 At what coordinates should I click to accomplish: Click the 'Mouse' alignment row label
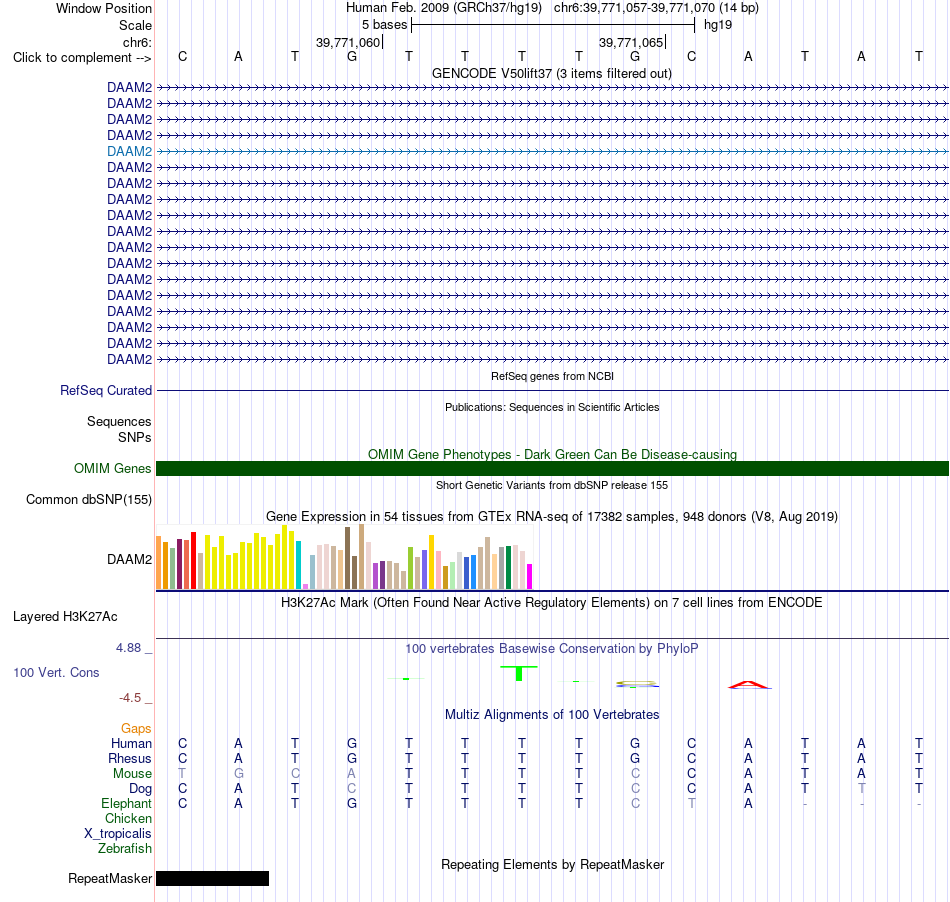[132, 774]
